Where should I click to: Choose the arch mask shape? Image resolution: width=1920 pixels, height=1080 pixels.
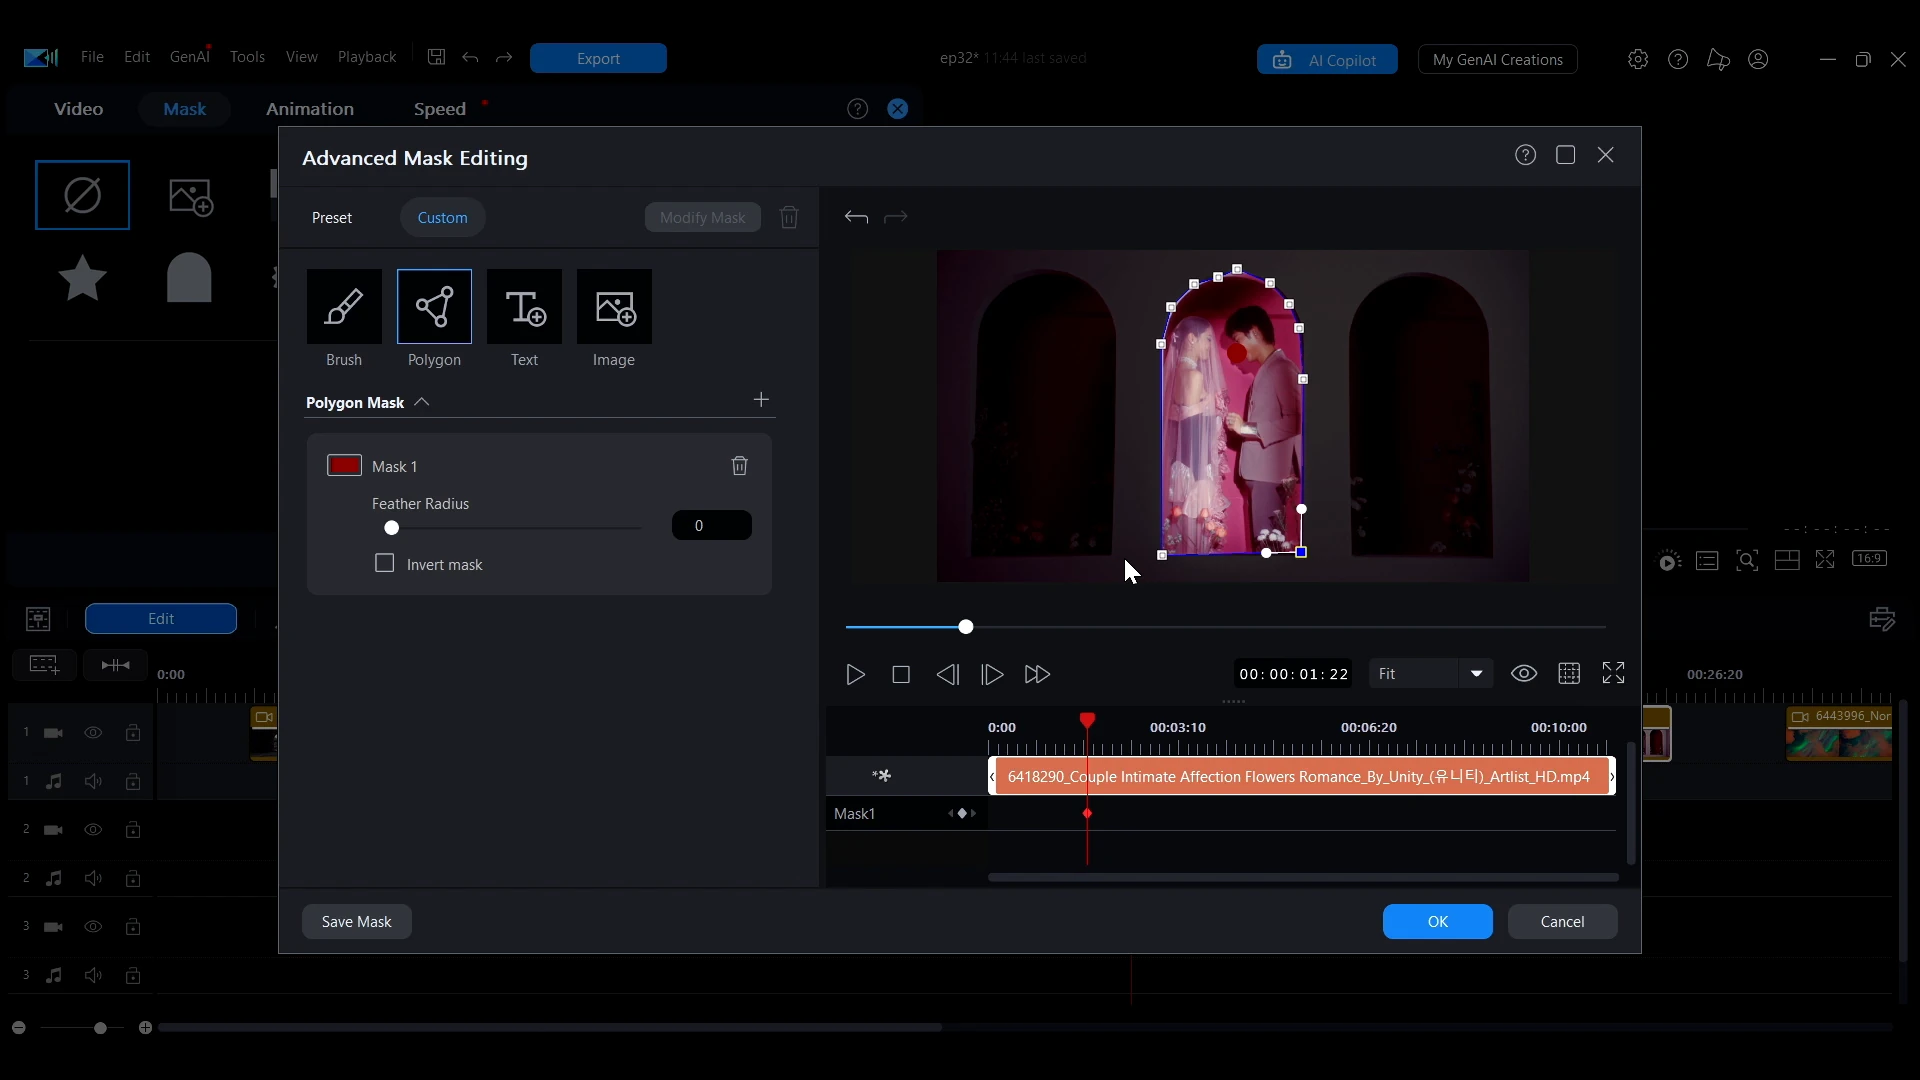tap(189, 277)
